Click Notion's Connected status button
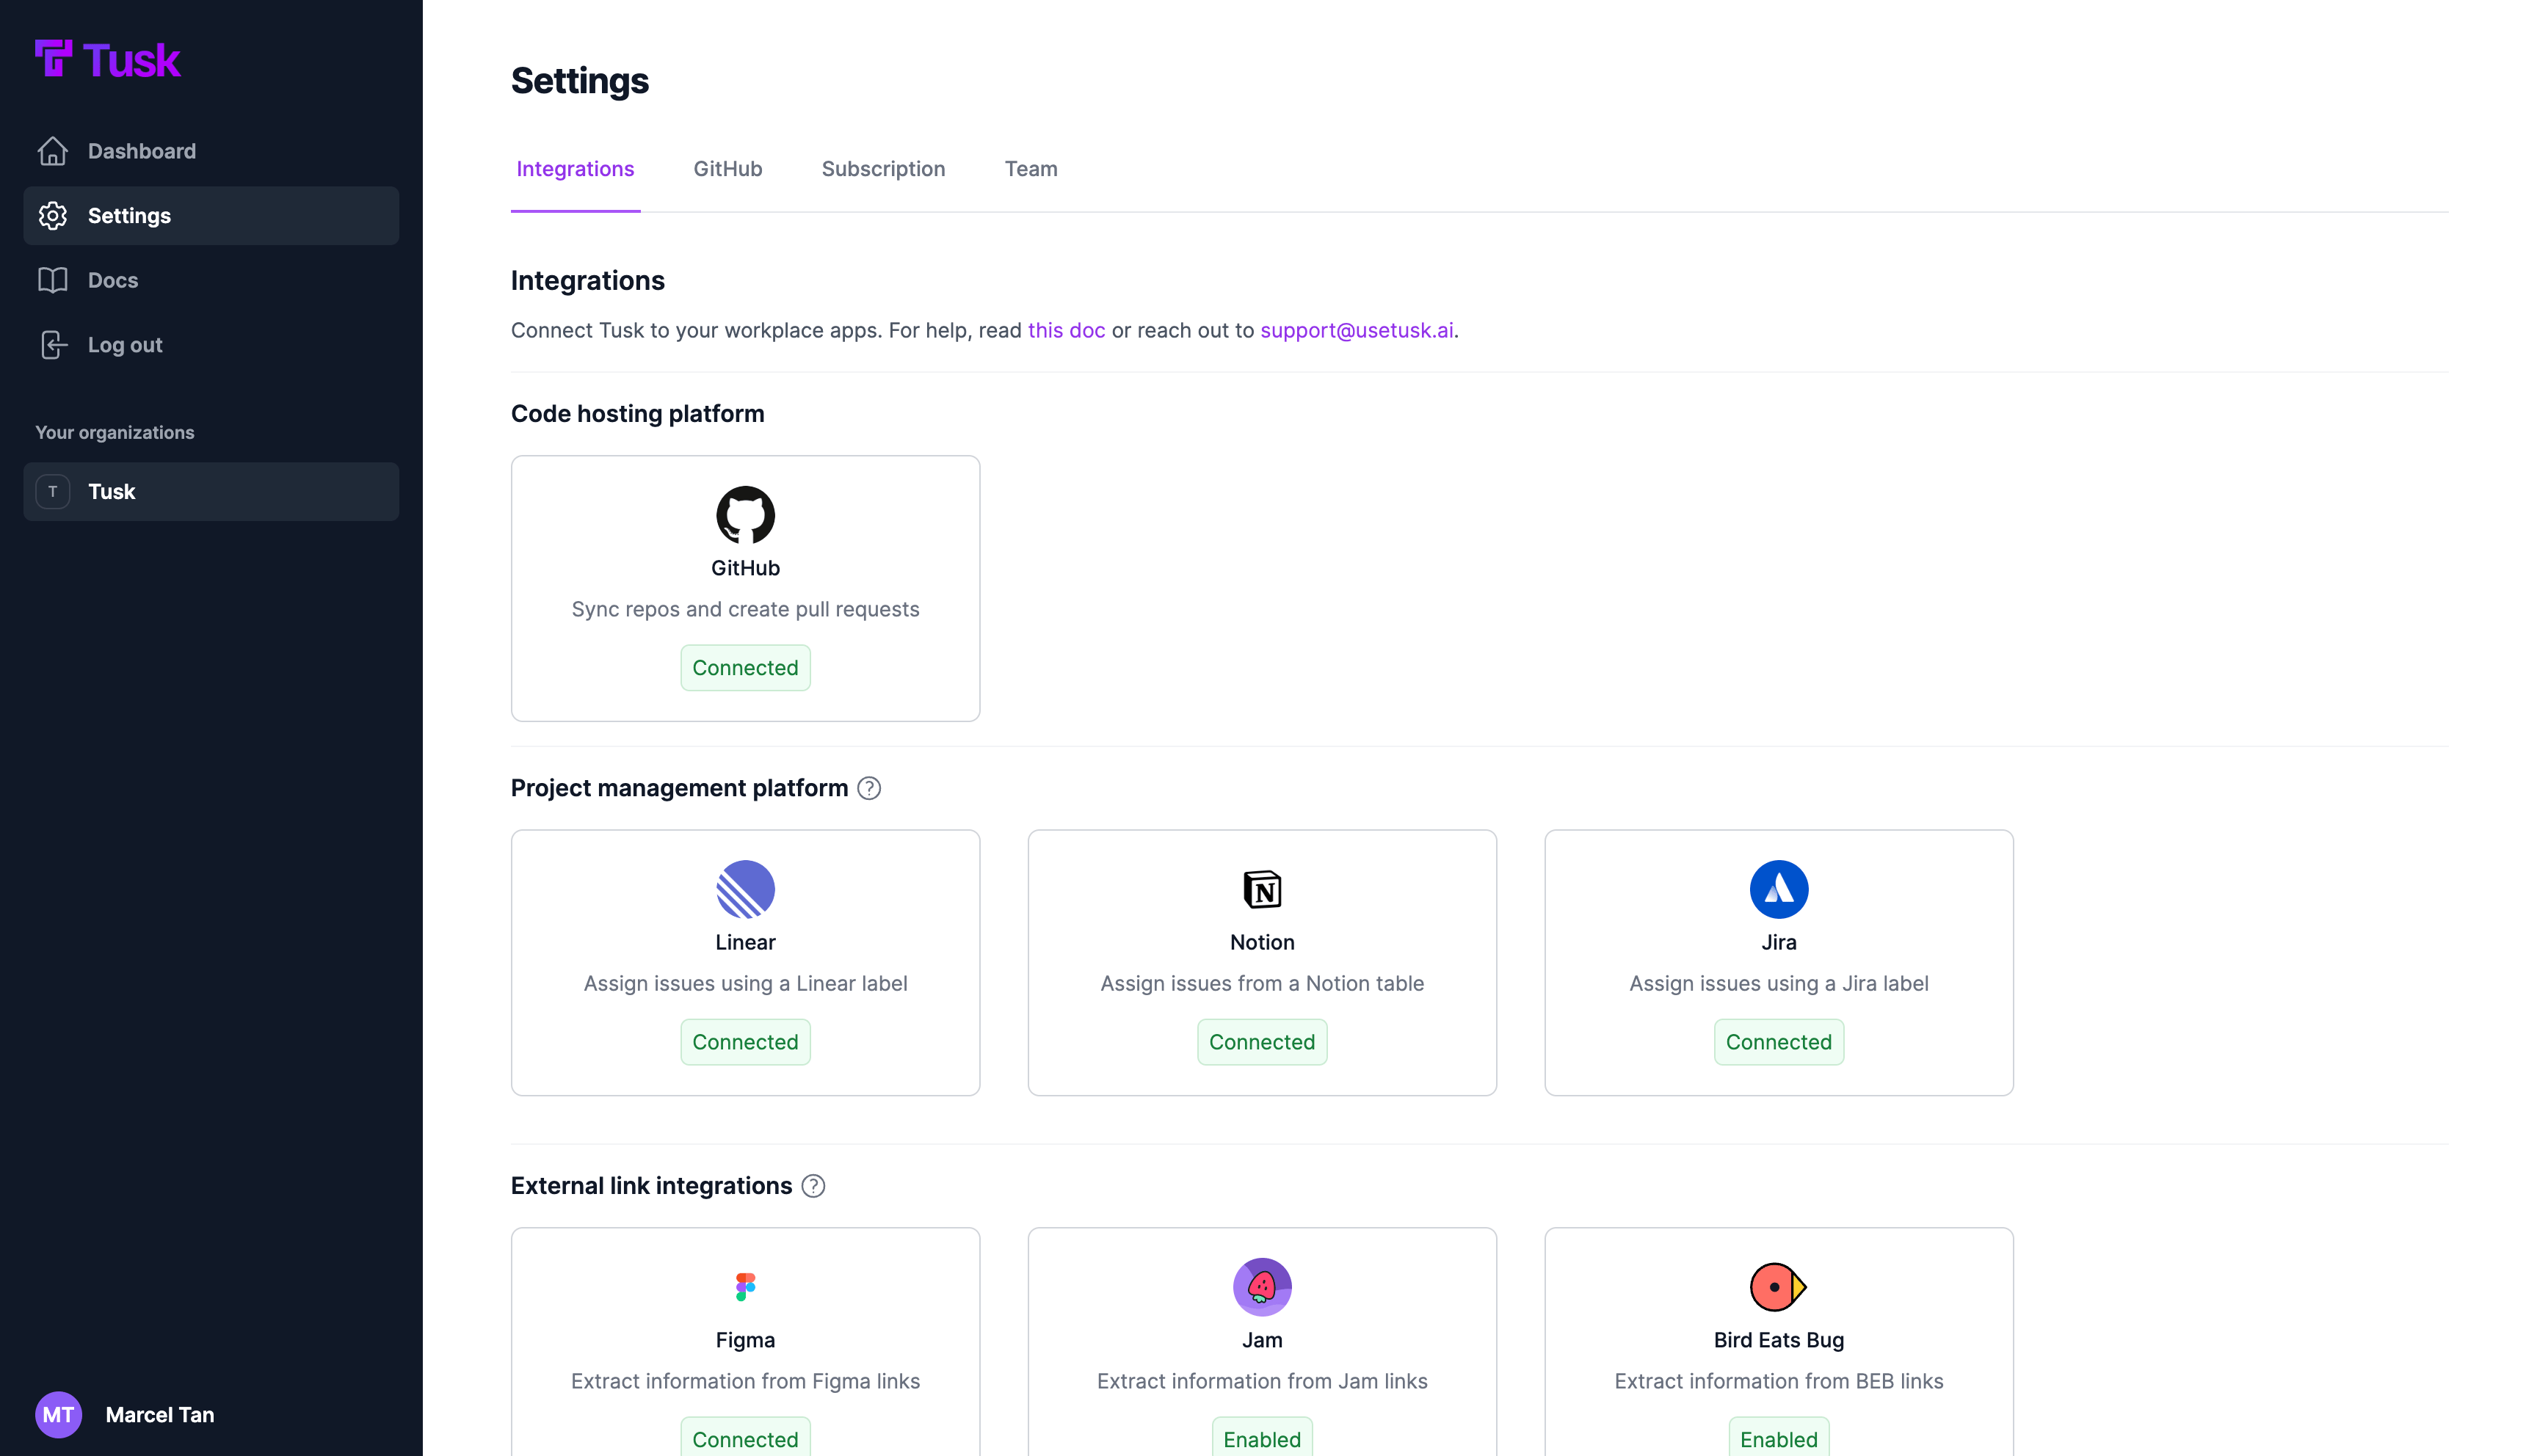2537x1456 pixels. [x=1262, y=1042]
